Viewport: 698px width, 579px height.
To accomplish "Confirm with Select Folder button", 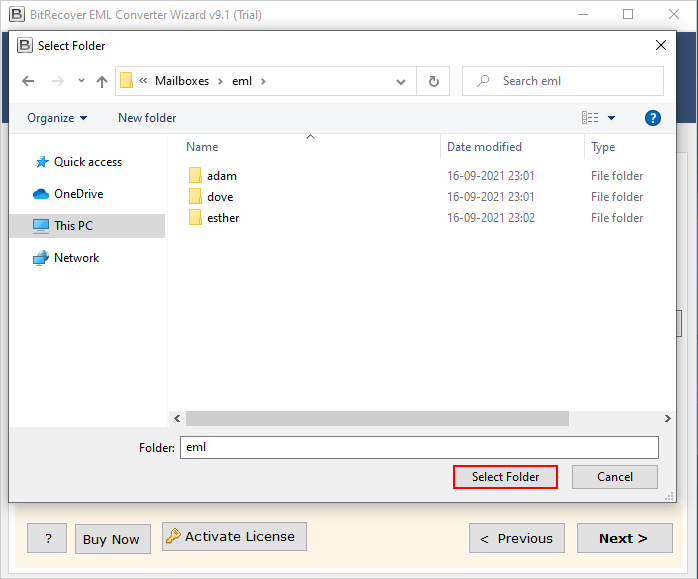I will tap(505, 477).
